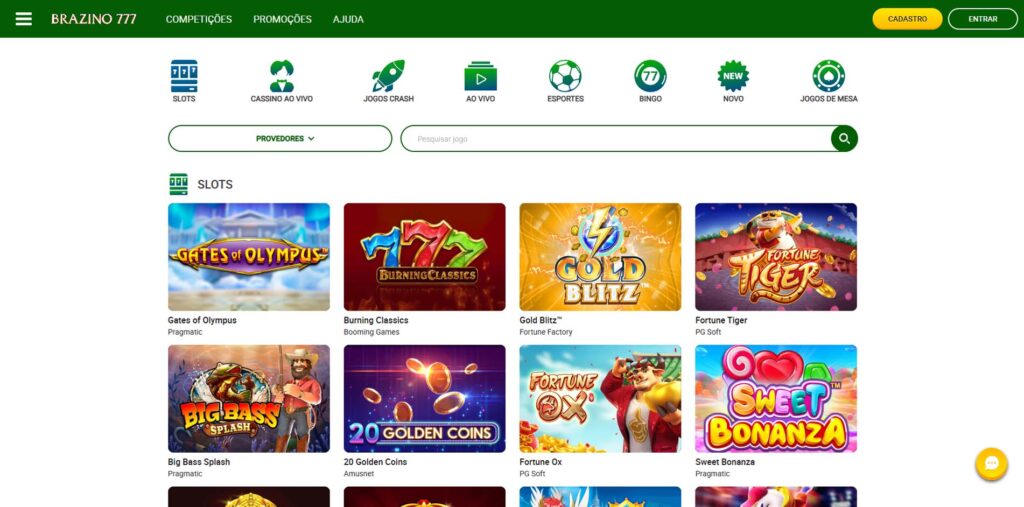Click the Gates of Olympus title text
The height and width of the screenshot is (507, 1024).
202,320
